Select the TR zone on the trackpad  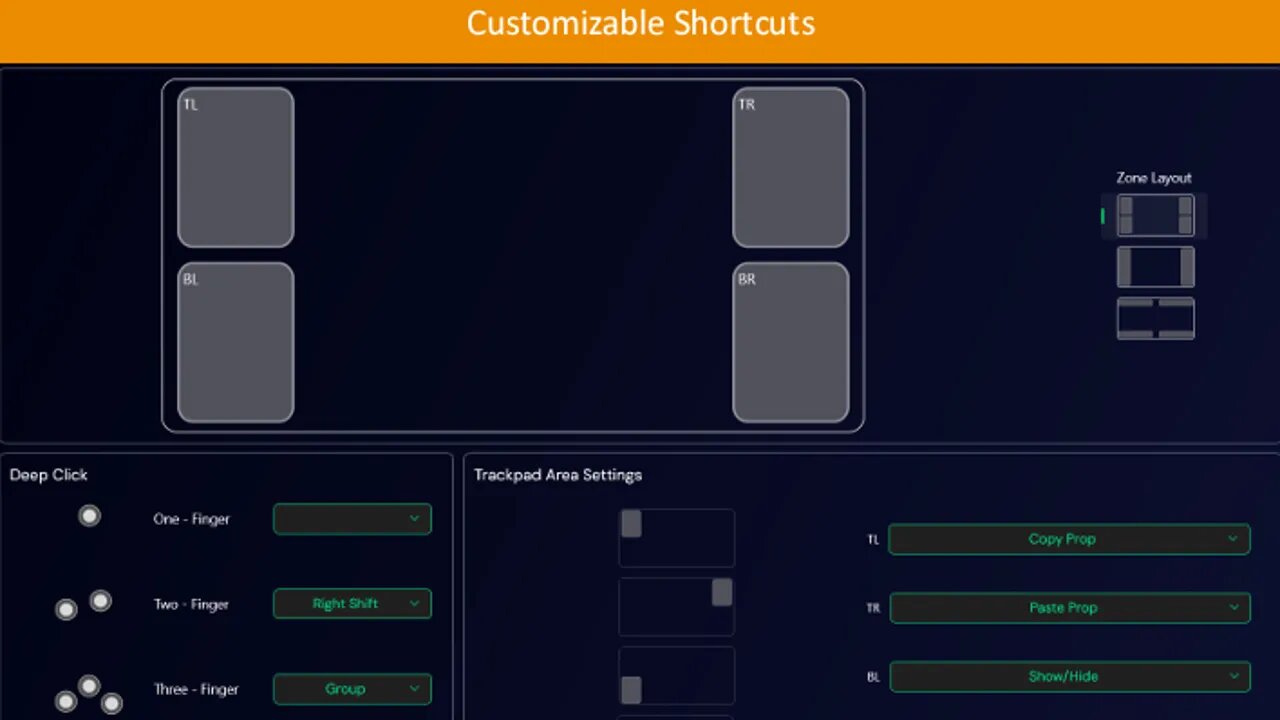[x=791, y=167]
